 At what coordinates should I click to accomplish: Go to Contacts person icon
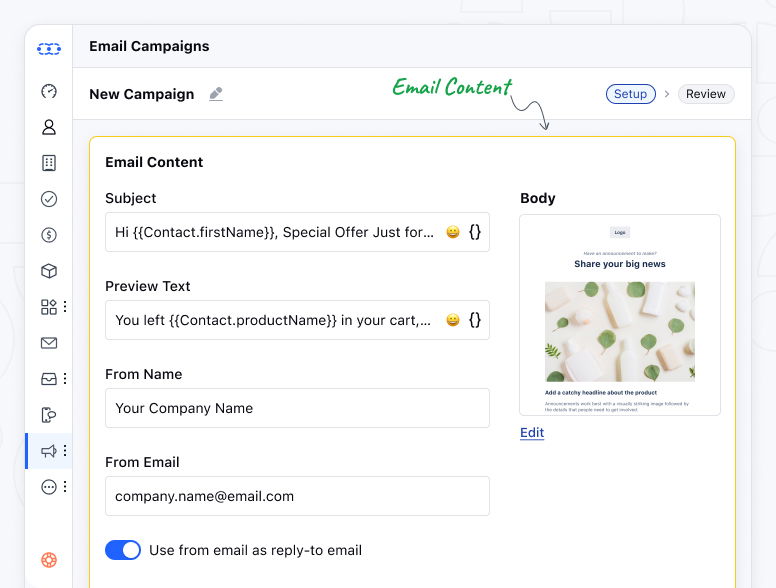(x=49, y=127)
